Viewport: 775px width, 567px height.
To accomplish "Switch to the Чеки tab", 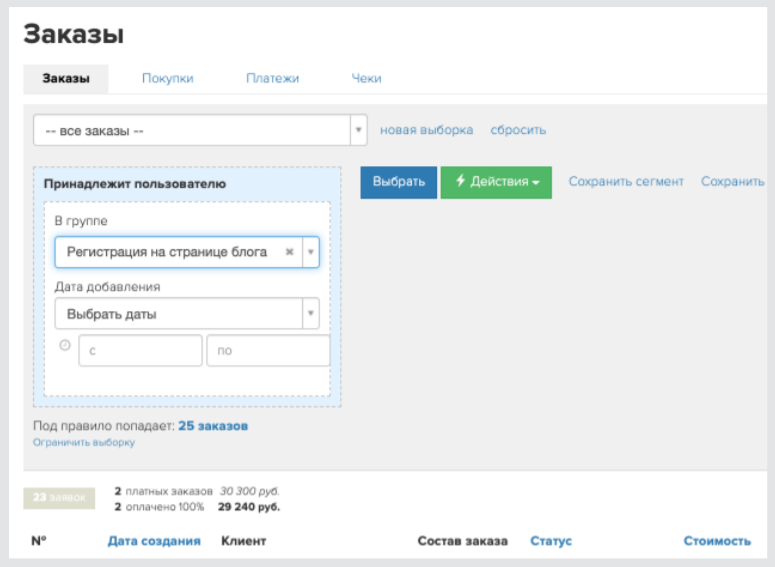I will (x=366, y=78).
